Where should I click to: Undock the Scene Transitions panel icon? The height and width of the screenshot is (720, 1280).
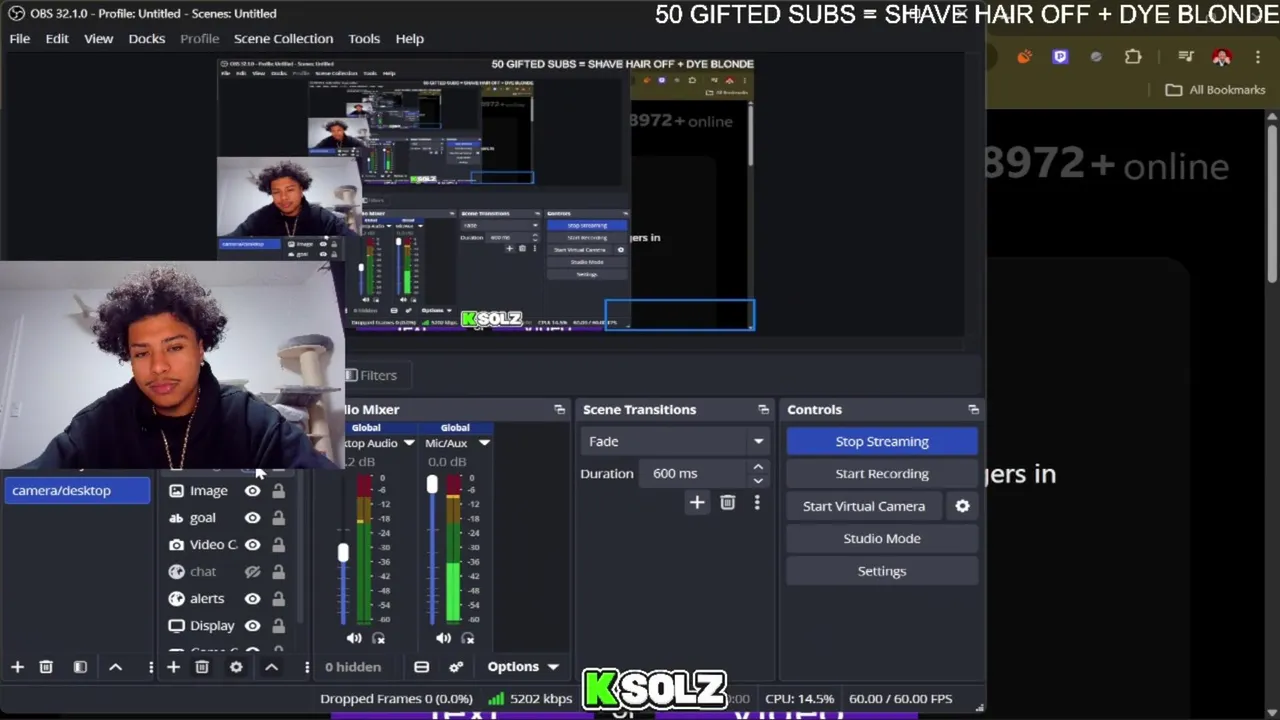(763, 410)
